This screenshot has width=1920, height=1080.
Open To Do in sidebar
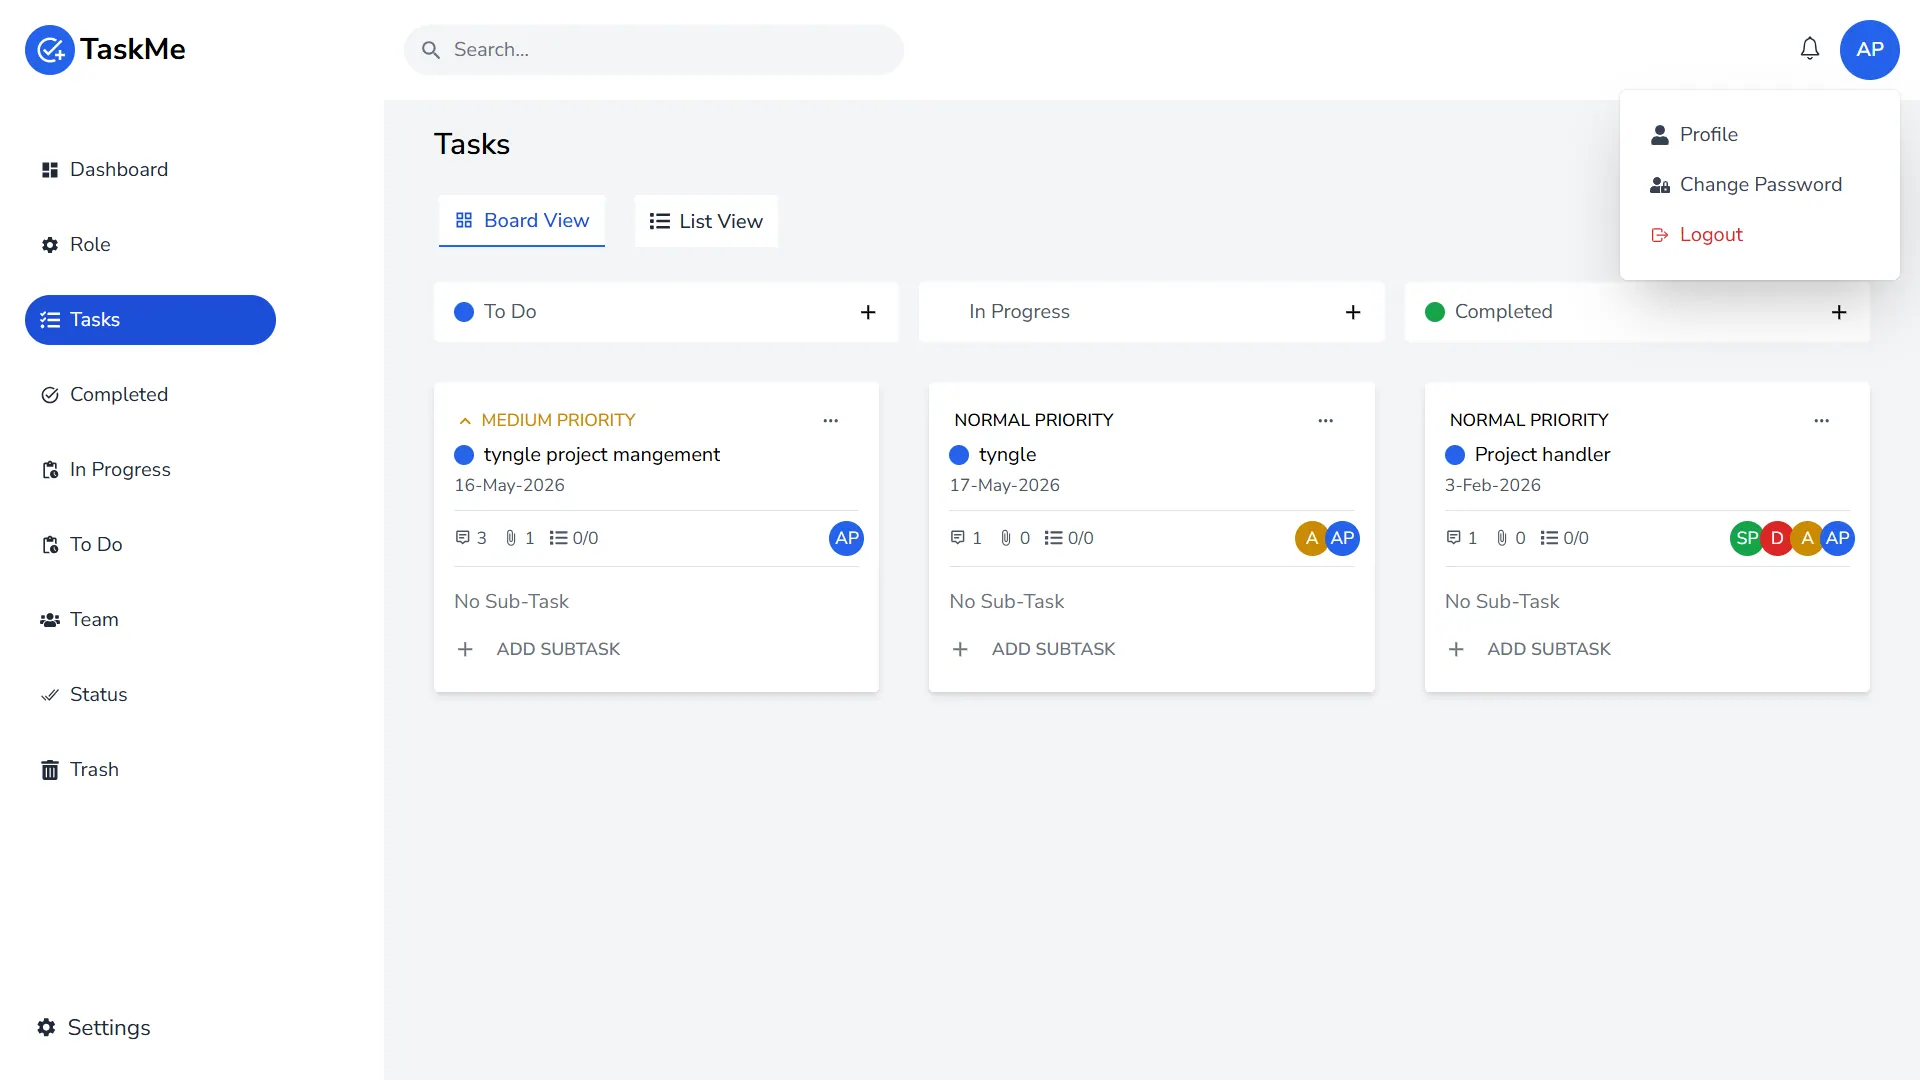150,545
